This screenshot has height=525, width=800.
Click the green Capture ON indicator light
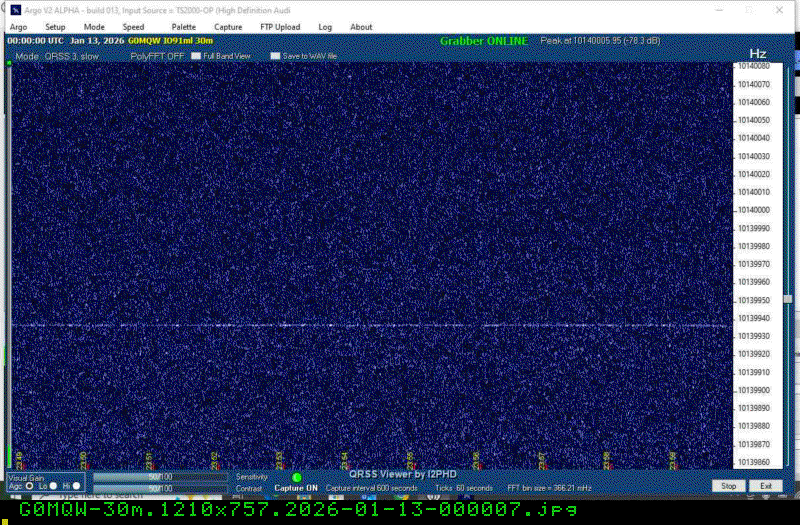(296, 477)
